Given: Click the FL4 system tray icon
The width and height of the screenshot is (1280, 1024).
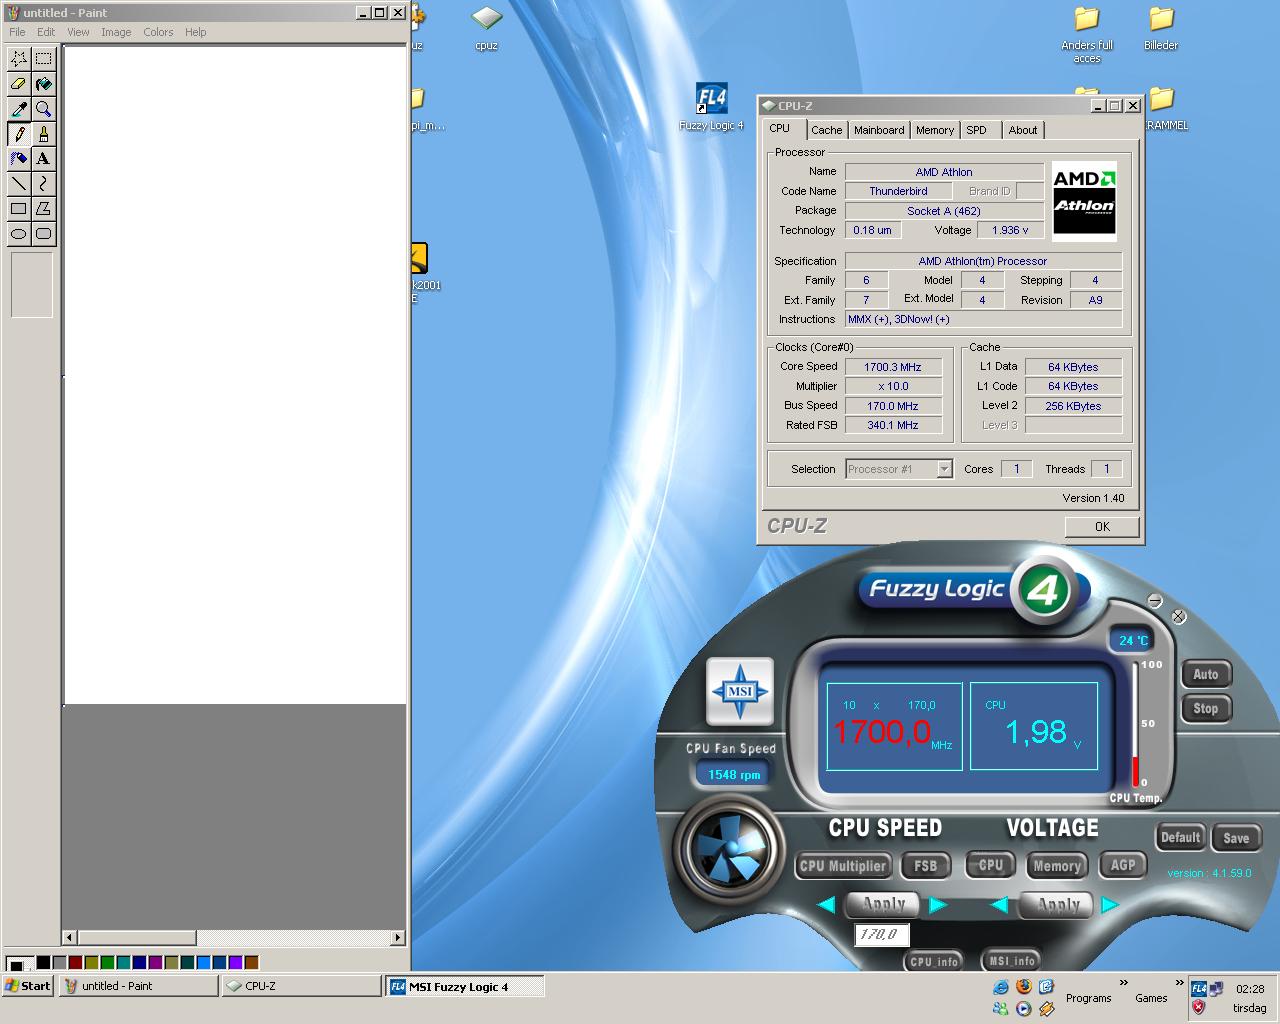Looking at the screenshot, I should coord(1198,989).
